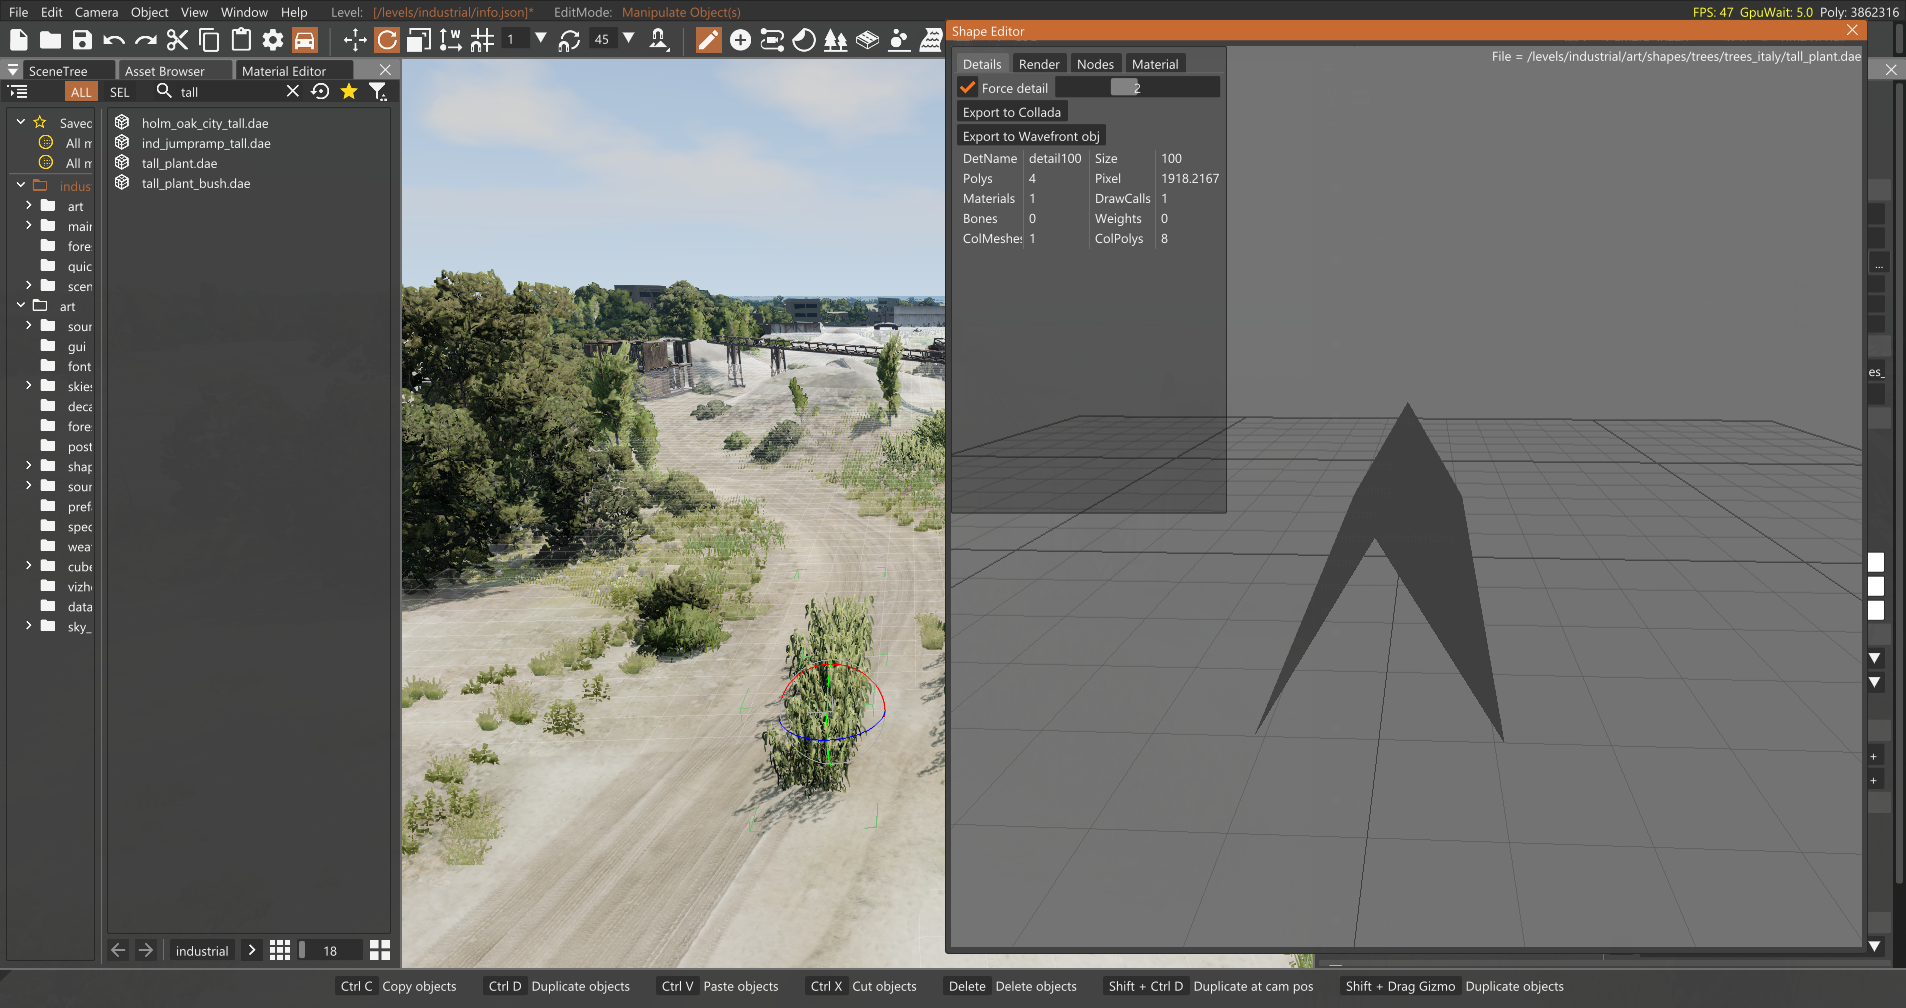Collapse the root art folder
The height and width of the screenshot is (1008, 1906).
click(x=21, y=305)
